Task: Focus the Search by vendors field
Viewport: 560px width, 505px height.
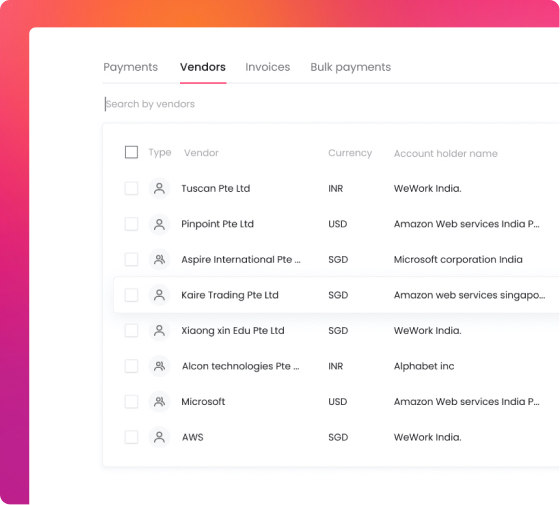Action: 331,104
